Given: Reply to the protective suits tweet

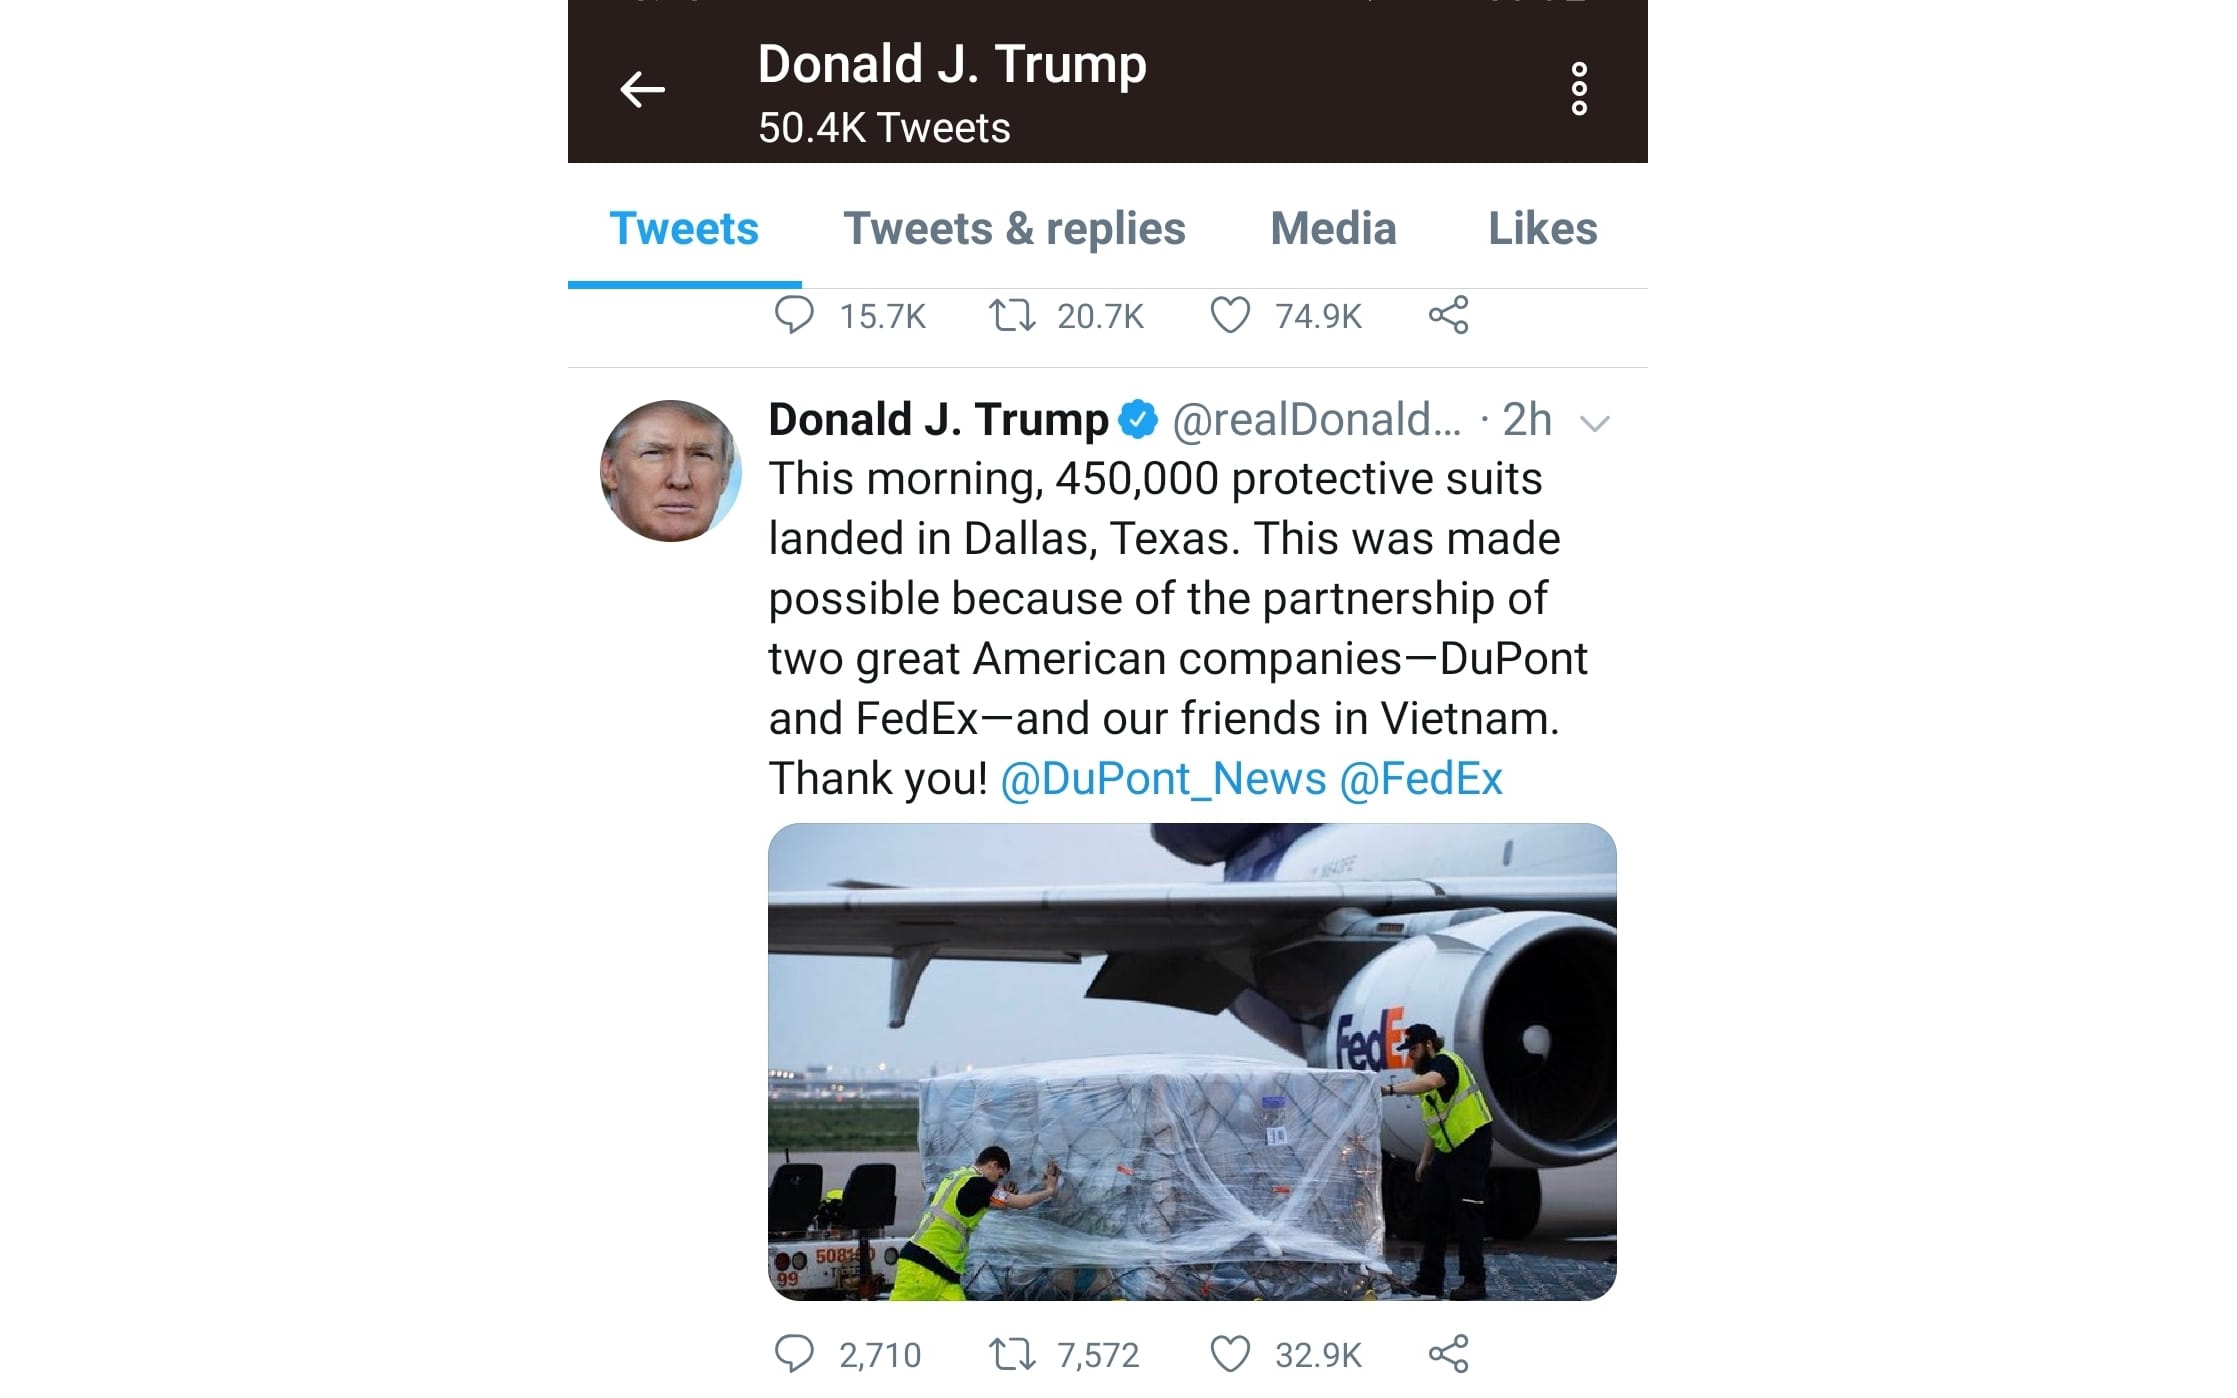Looking at the screenshot, I should (x=794, y=1354).
